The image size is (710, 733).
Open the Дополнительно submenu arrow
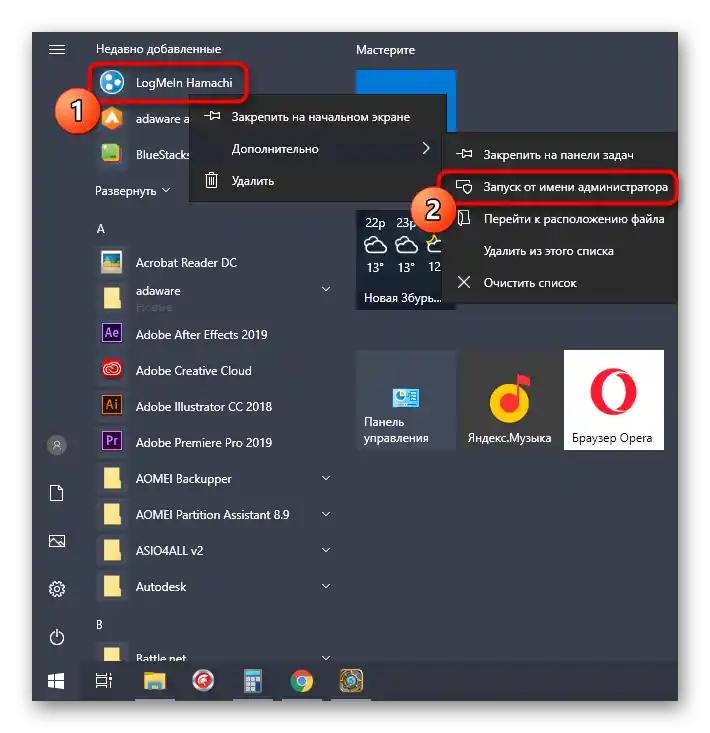click(x=426, y=148)
